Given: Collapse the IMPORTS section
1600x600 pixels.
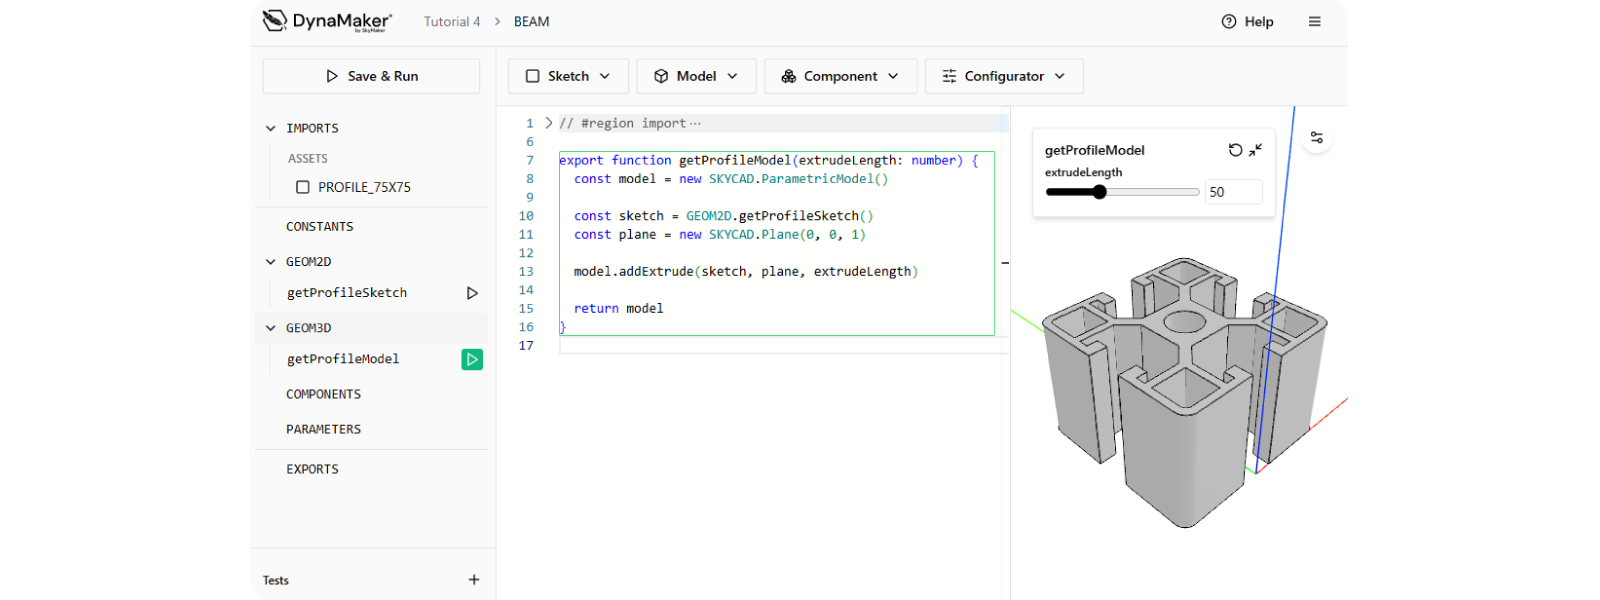Looking at the screenshot, I should click(x=271, y=128).
